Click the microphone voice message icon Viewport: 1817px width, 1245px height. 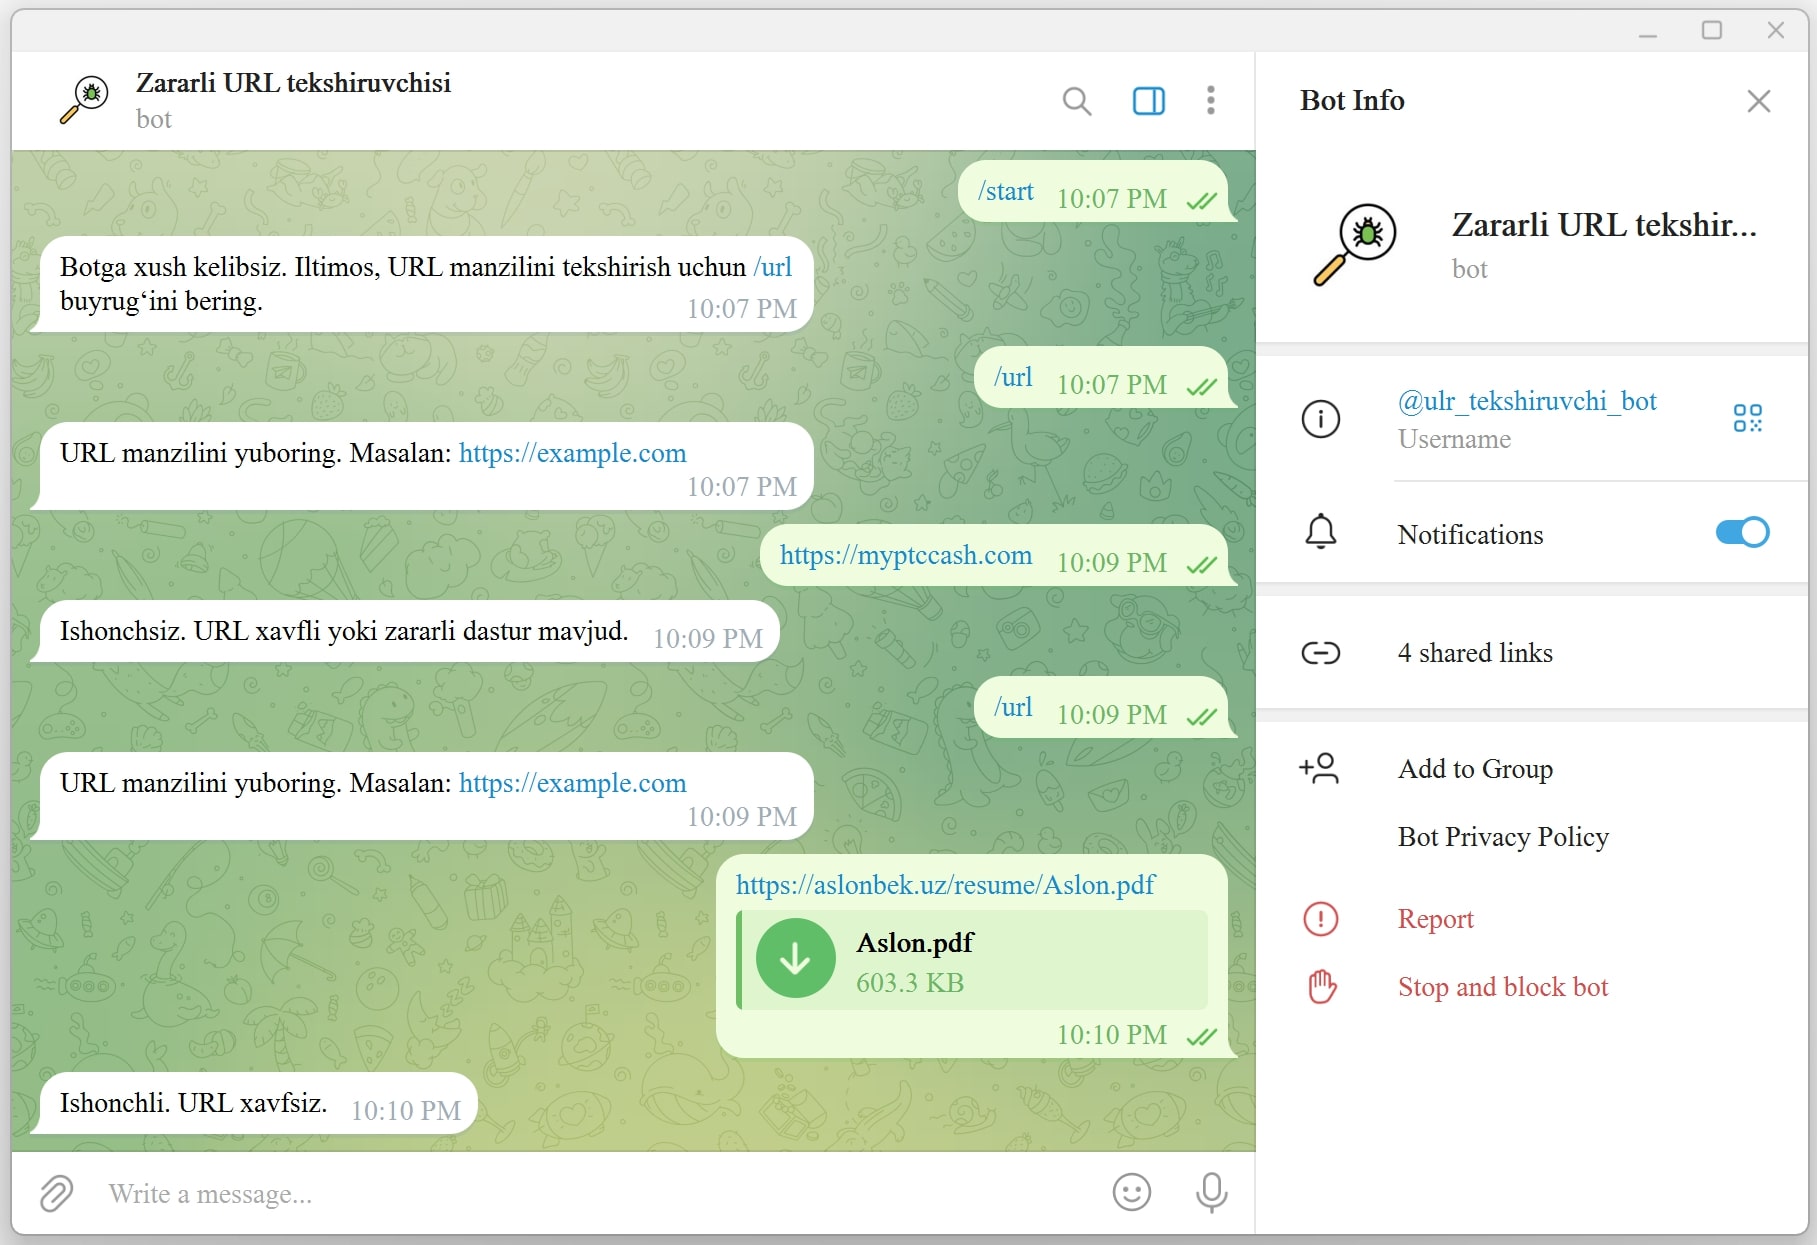pos(1211,1192)
